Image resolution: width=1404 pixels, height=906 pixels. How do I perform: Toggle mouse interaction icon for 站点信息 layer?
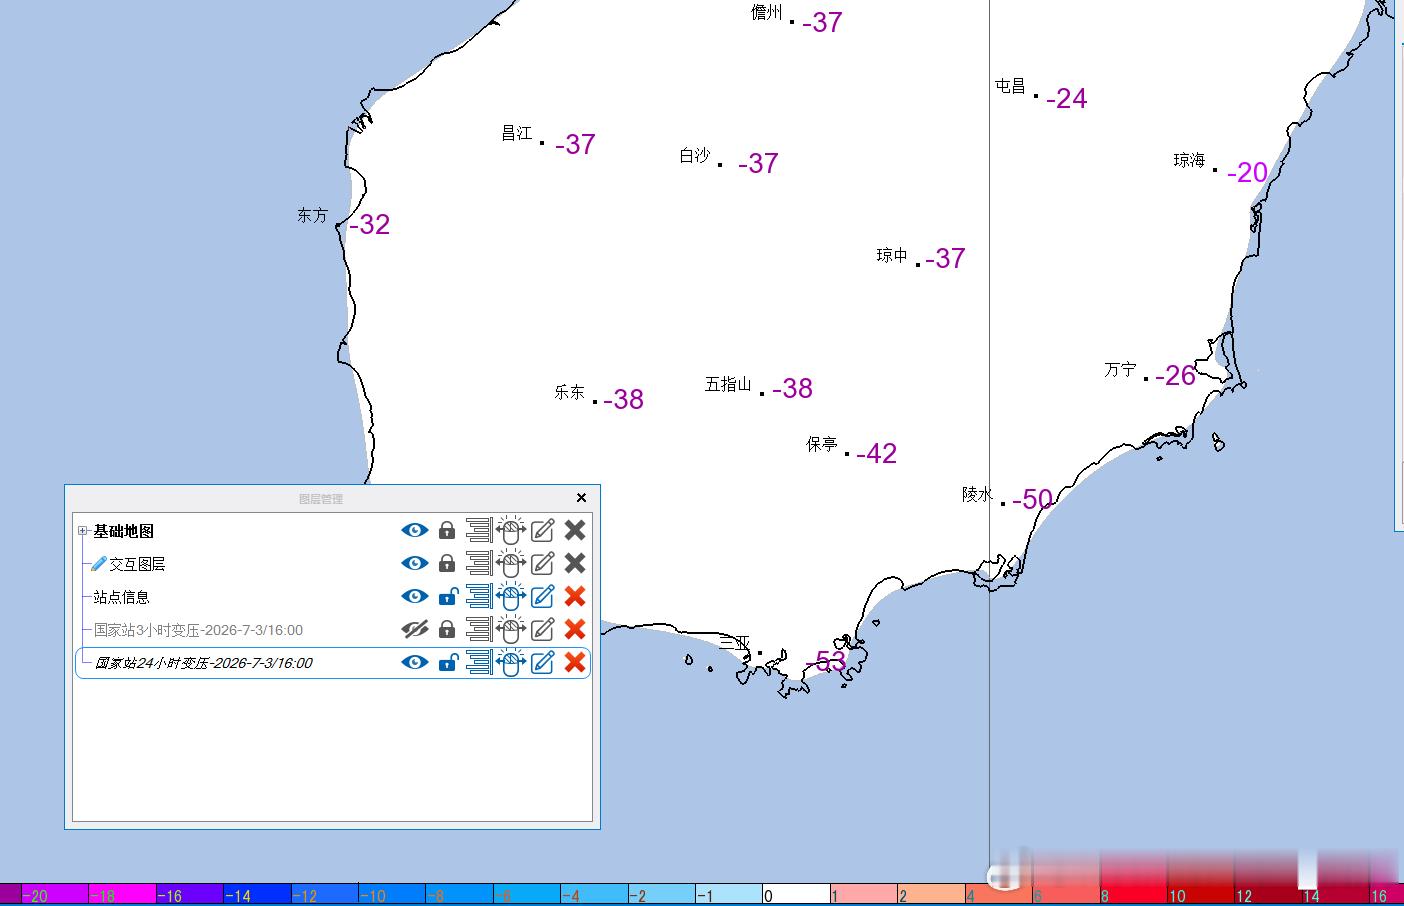[x=510, y=596]
